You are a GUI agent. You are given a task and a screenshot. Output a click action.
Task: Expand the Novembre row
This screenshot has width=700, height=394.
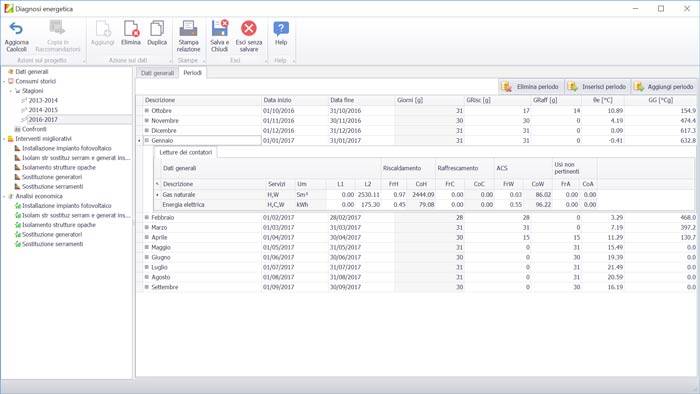[146, 120]
